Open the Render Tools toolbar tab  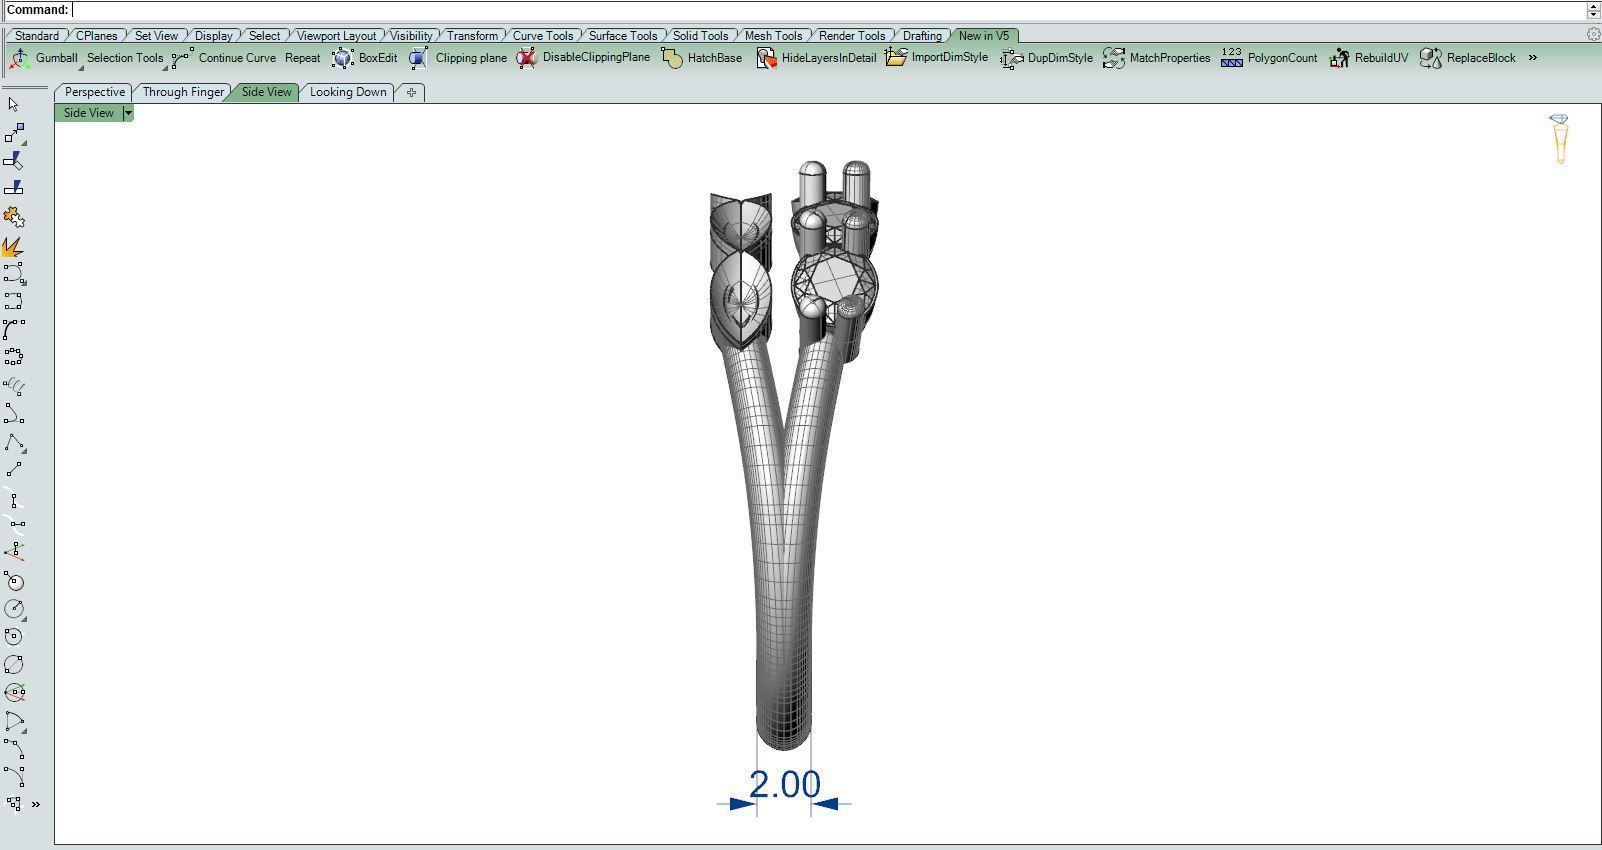coord(853,35)
